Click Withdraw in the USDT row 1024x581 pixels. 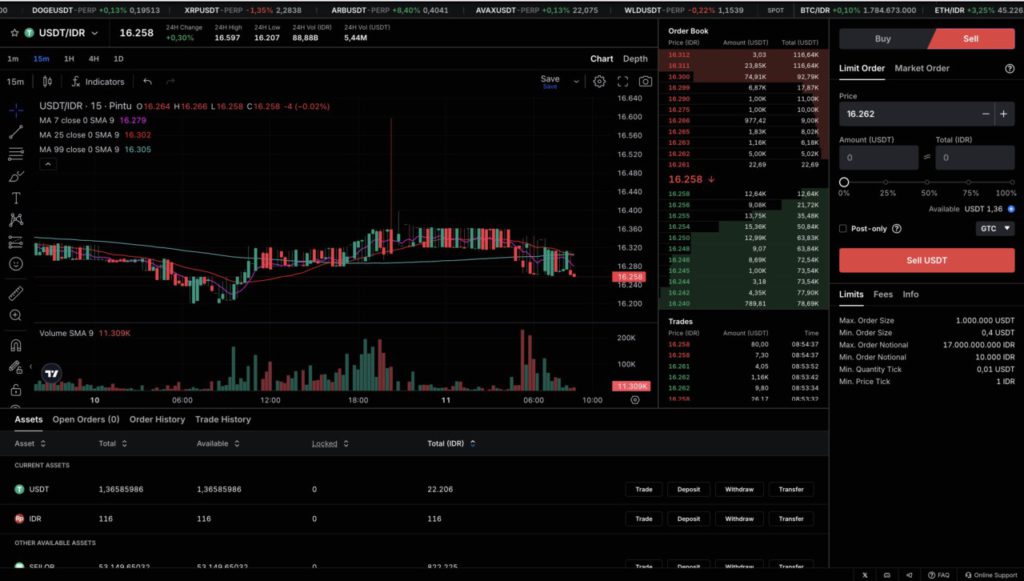tap(739, 490)
